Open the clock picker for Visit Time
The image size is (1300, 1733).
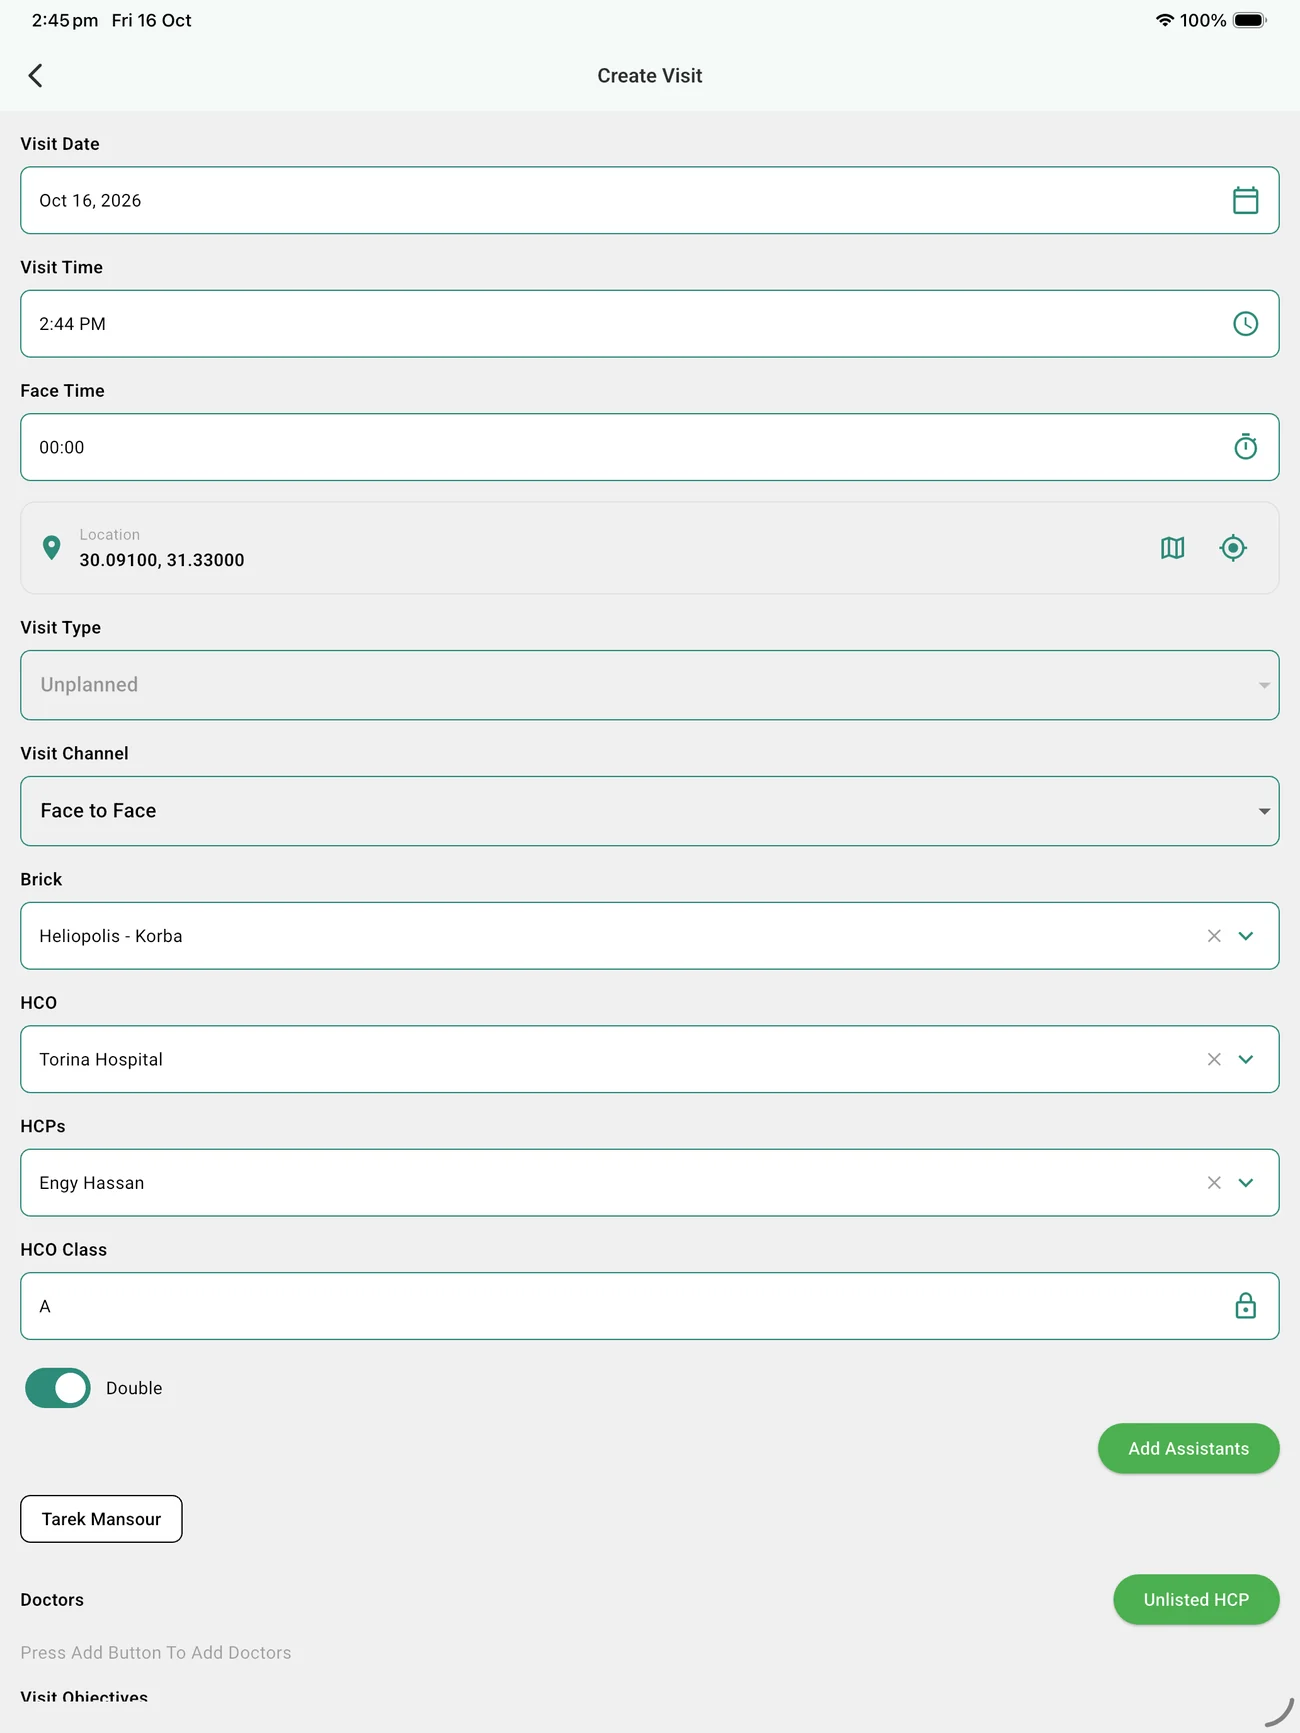click(1245, 324)
